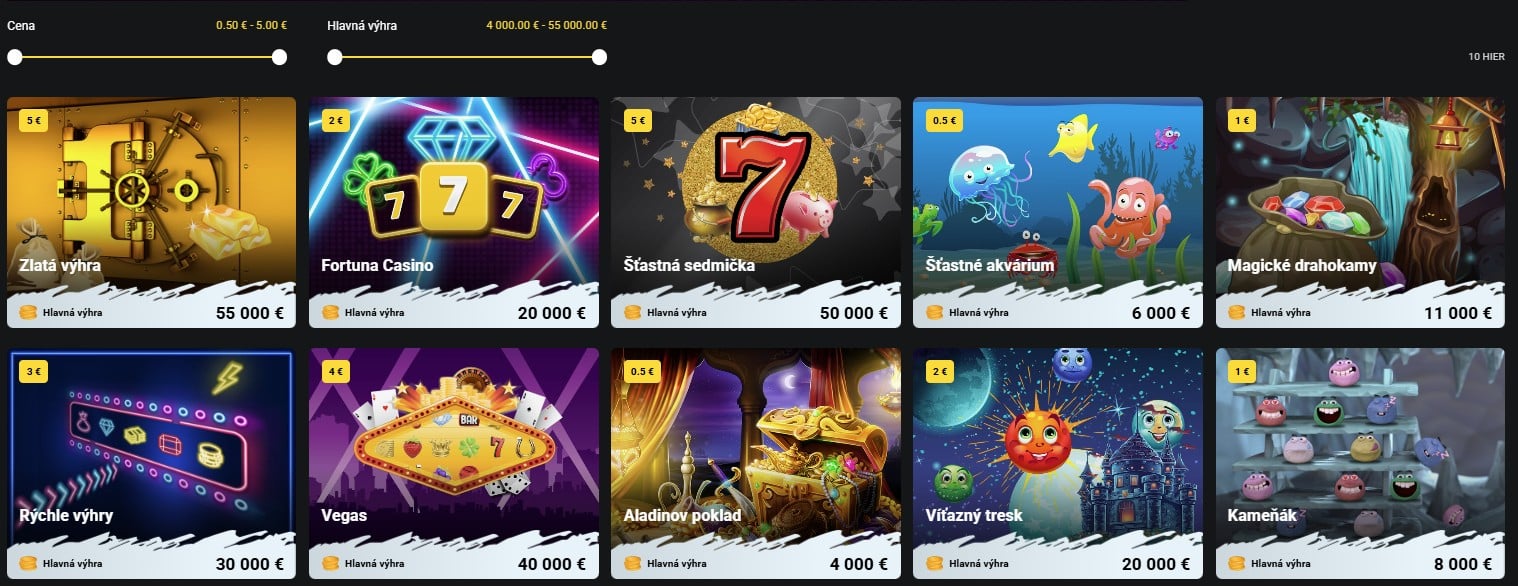Select the Vegas game thumbnail

click(x=454, y=463)
